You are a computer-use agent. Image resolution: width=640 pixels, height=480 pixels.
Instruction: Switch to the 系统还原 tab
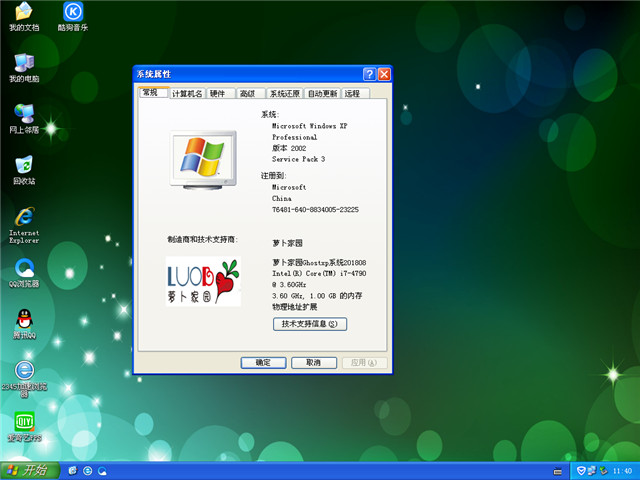[x=284, y=93]
